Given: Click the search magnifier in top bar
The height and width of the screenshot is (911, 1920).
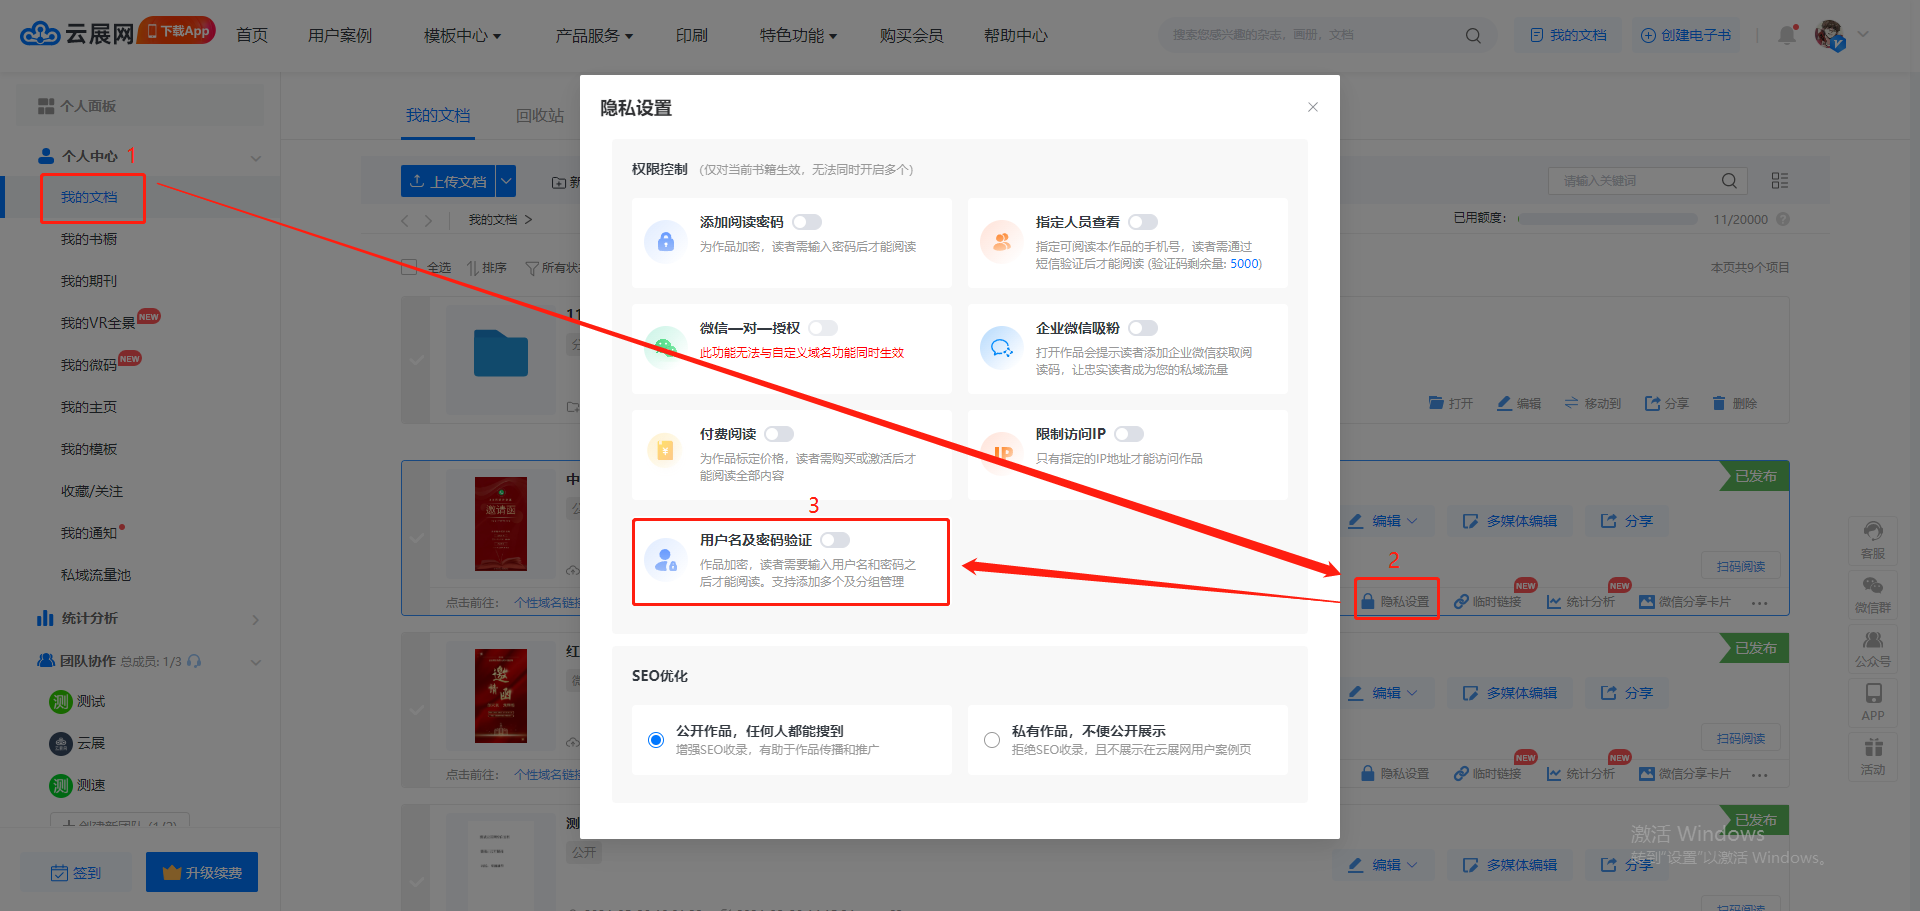Looking at the screenshot, I should pos(1473,35).
